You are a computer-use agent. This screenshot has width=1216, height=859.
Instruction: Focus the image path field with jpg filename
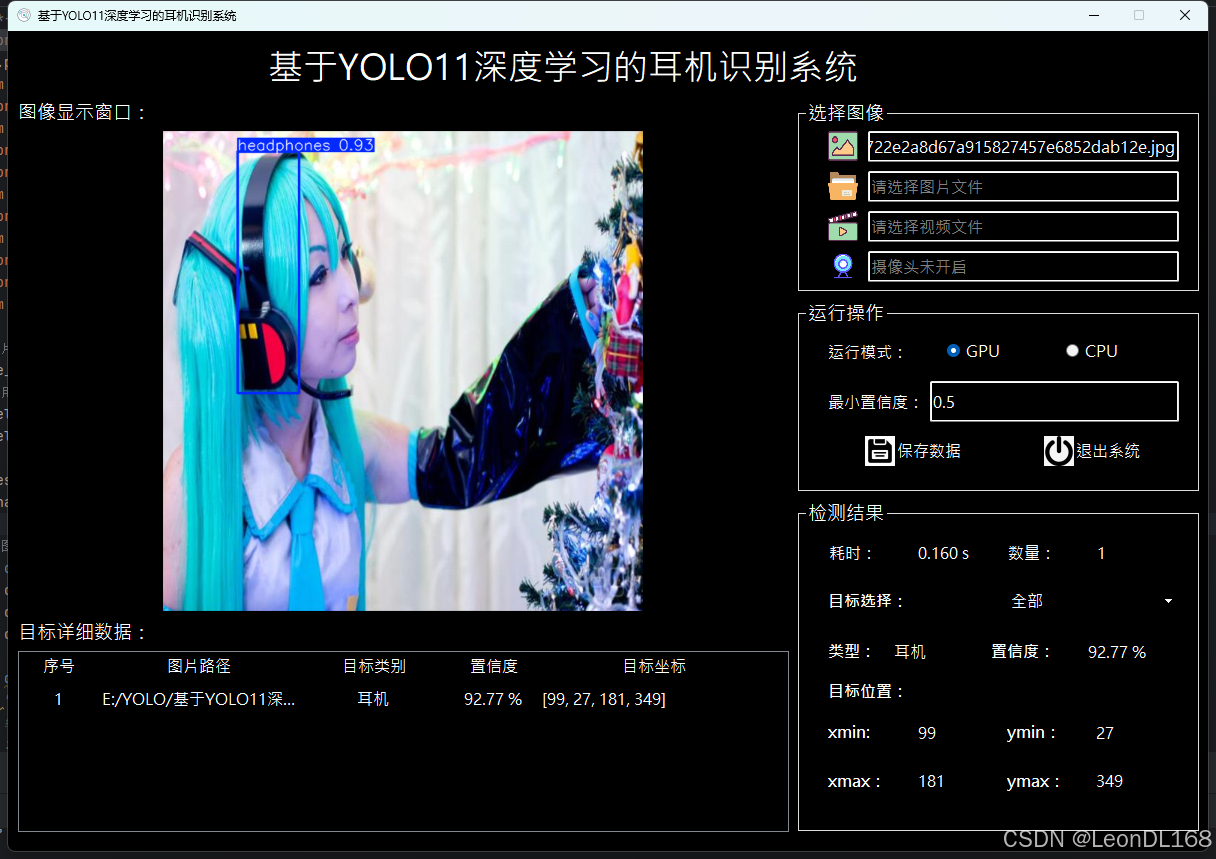pyautogui.click(x=1023, y=147)
